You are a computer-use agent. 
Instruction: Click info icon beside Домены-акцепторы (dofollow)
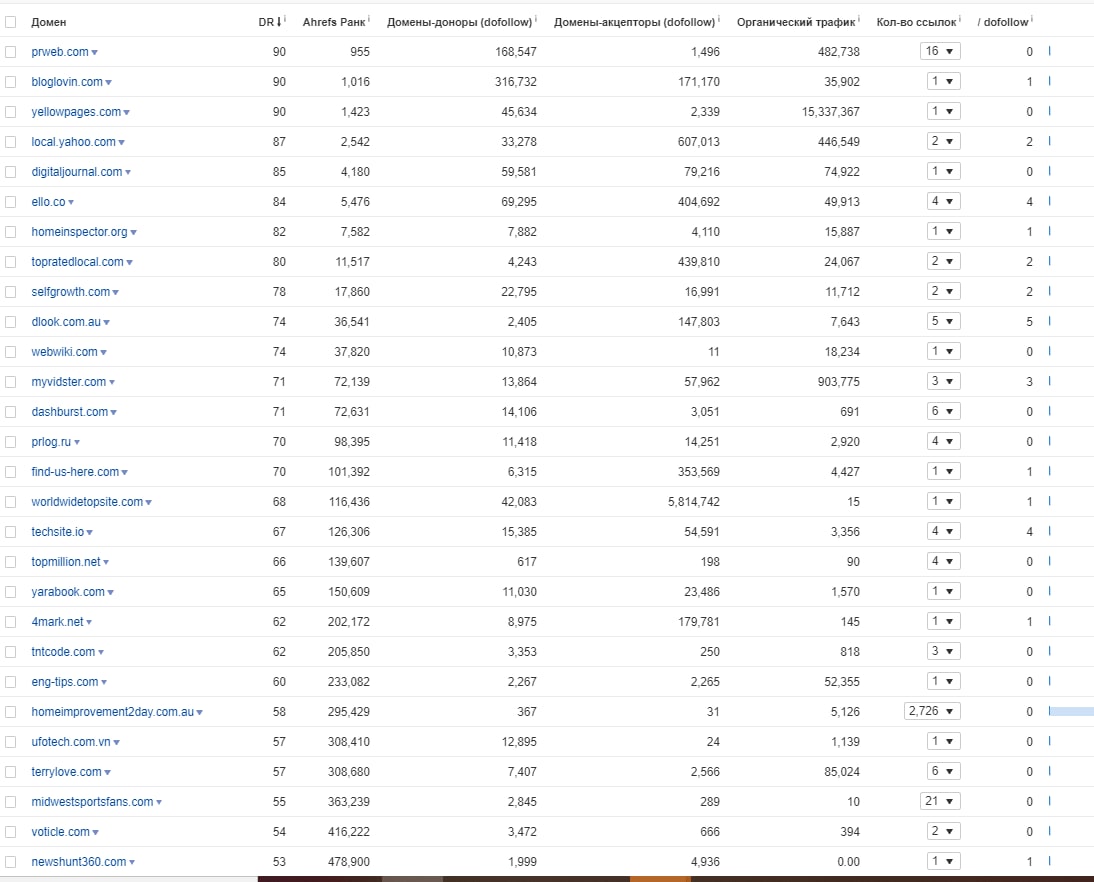719,19
